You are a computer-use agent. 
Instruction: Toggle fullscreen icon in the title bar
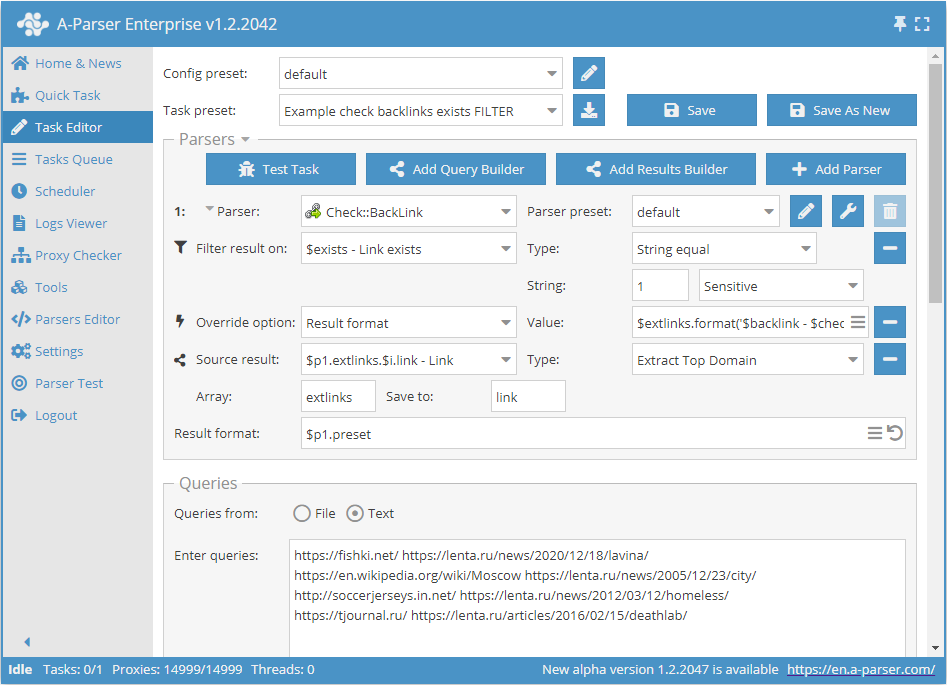coord(922,23)
